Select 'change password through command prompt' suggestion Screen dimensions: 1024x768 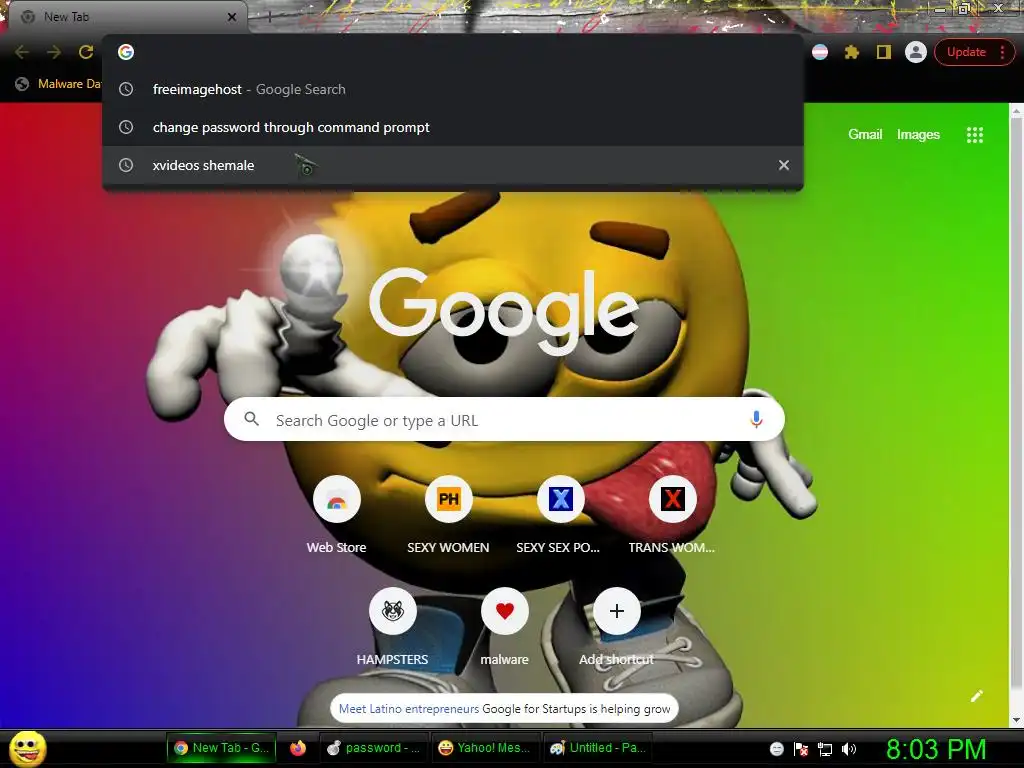click(x=453, y=127)
